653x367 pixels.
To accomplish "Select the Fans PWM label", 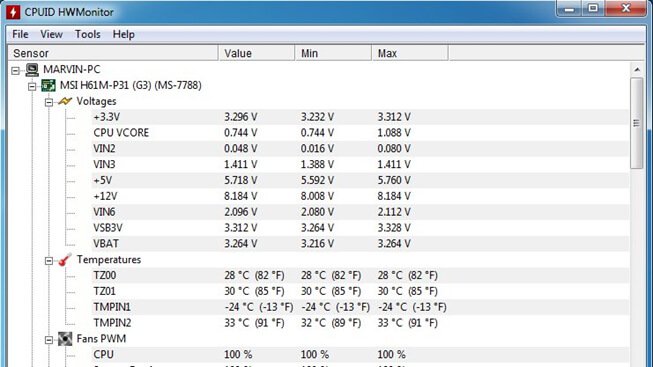I will (101, 339).
